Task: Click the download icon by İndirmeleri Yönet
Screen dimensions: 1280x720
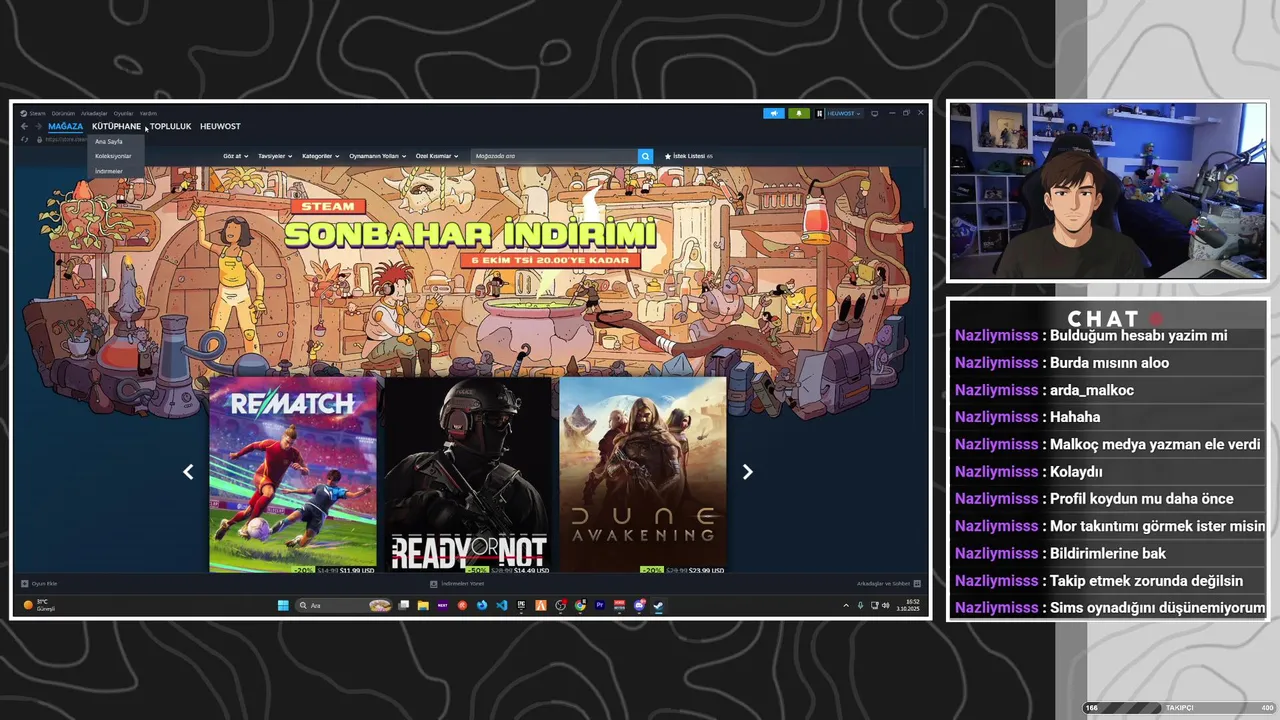Action: tap(433, 583)
